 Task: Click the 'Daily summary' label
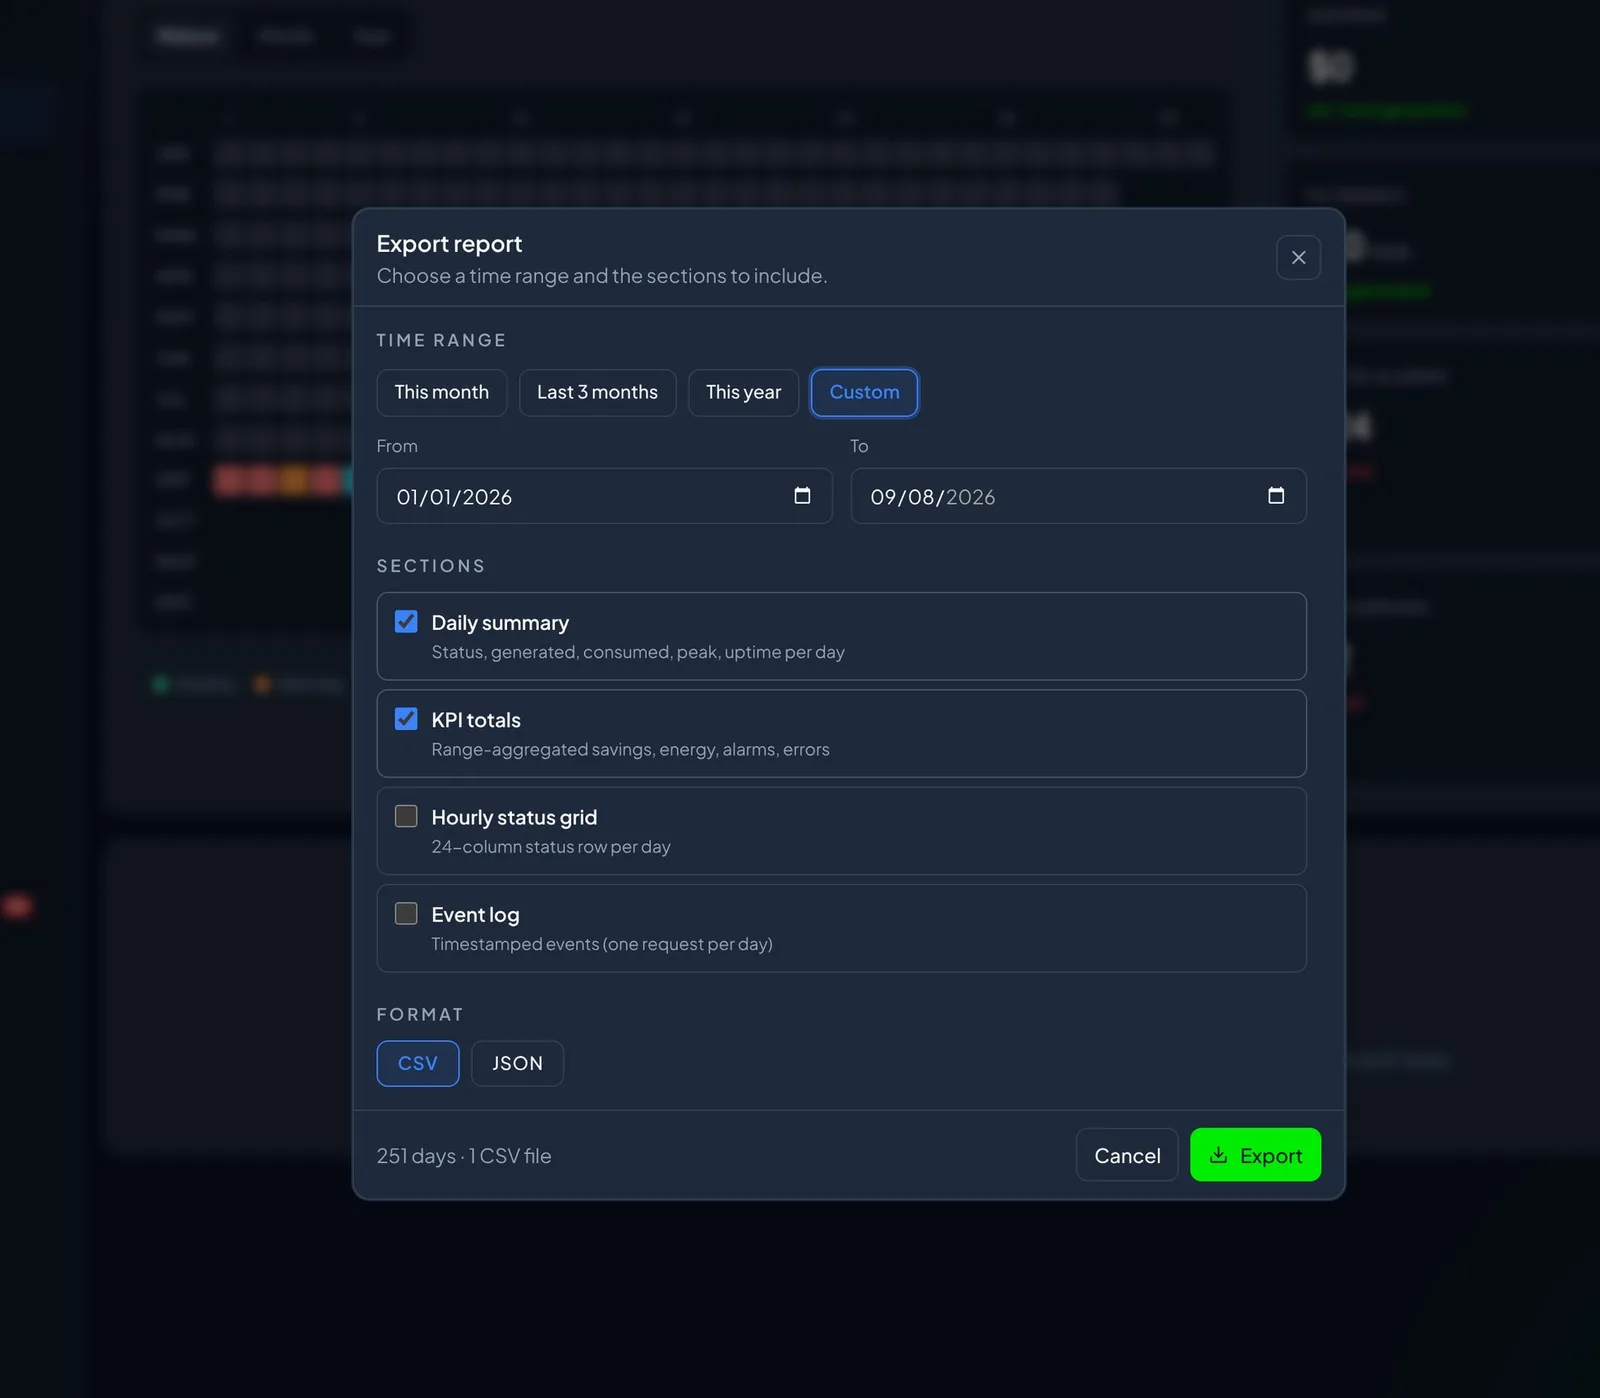pos(500,623)
